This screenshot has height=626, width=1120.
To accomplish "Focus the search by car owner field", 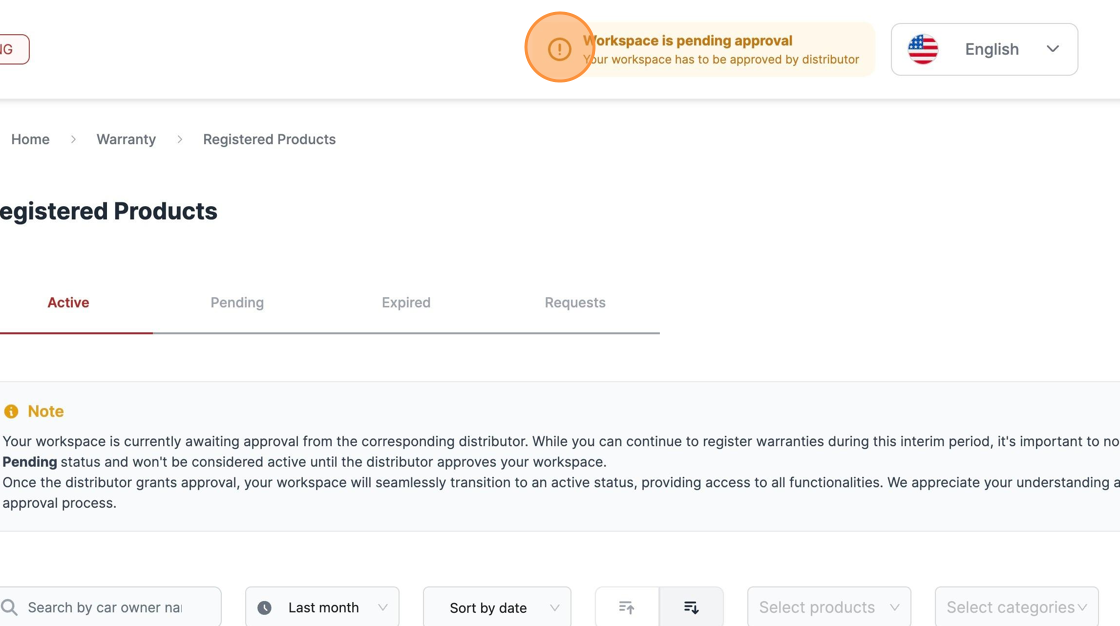I will [x=111, y=607].
